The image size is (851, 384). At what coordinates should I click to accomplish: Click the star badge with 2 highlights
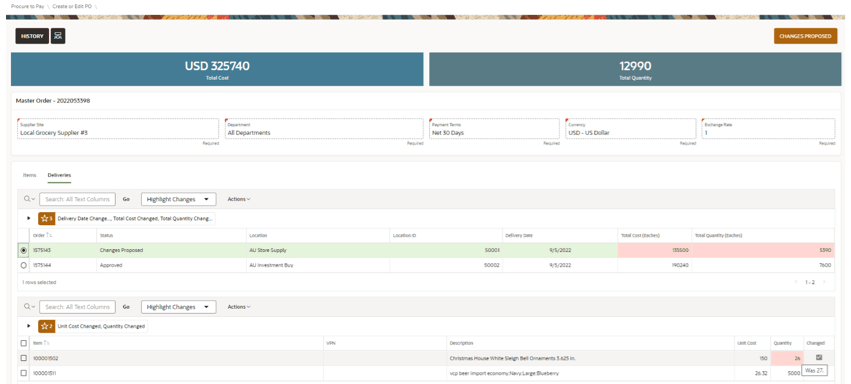47,327
